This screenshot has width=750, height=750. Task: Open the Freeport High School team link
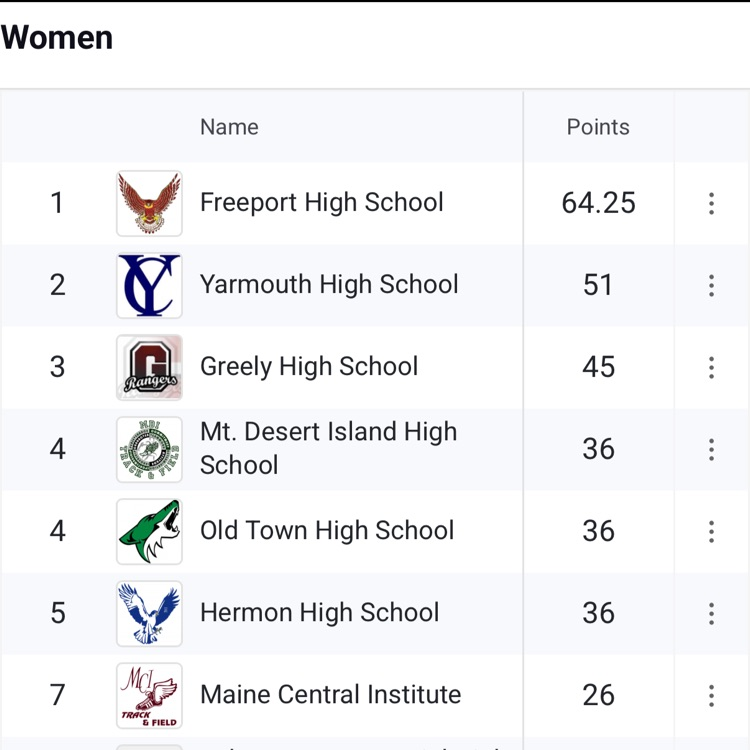coord(321,202)
